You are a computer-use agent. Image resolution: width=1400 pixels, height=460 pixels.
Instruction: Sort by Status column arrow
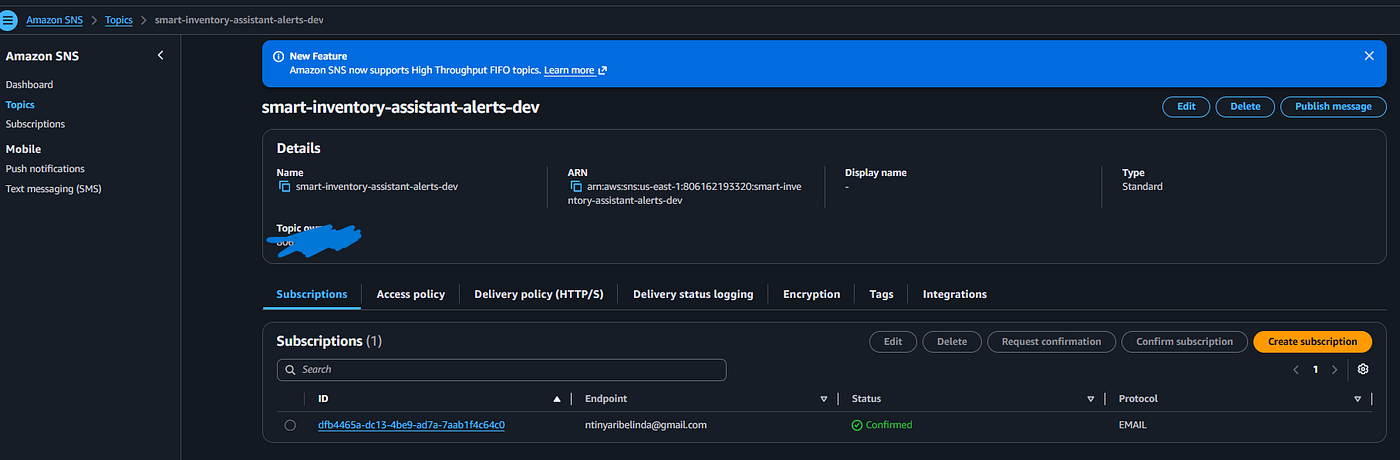1091,399
